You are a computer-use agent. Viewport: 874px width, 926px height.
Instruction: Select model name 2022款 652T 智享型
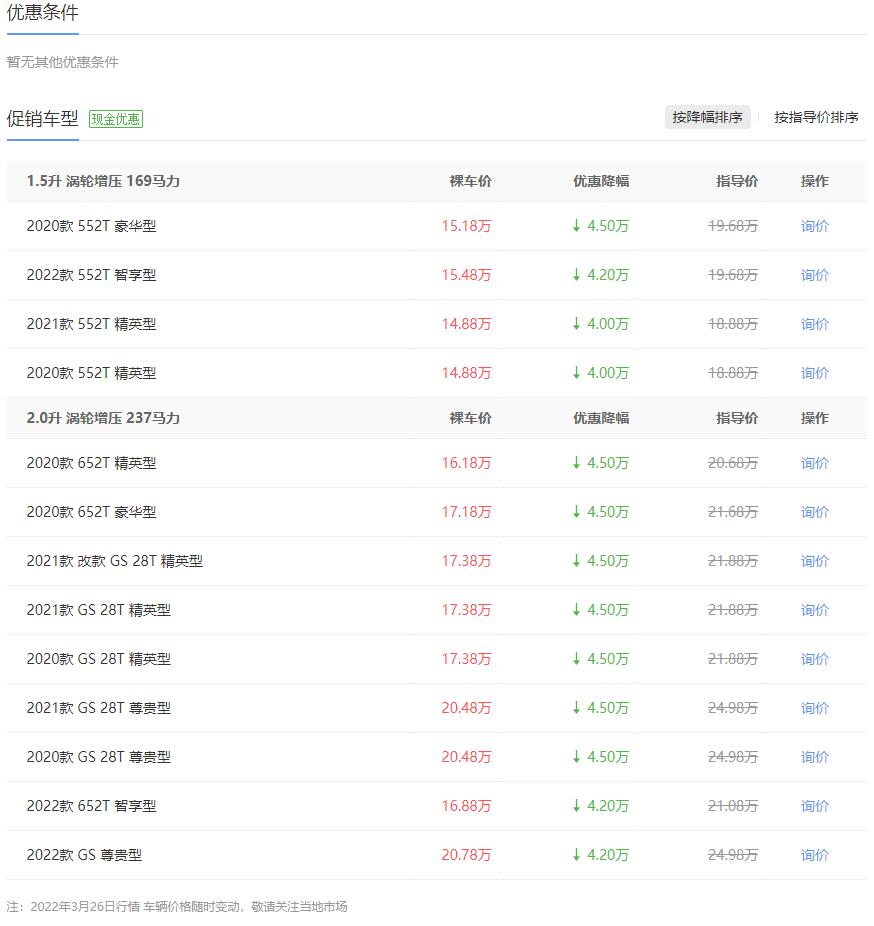pyautogui.click(x=92, y=806)
